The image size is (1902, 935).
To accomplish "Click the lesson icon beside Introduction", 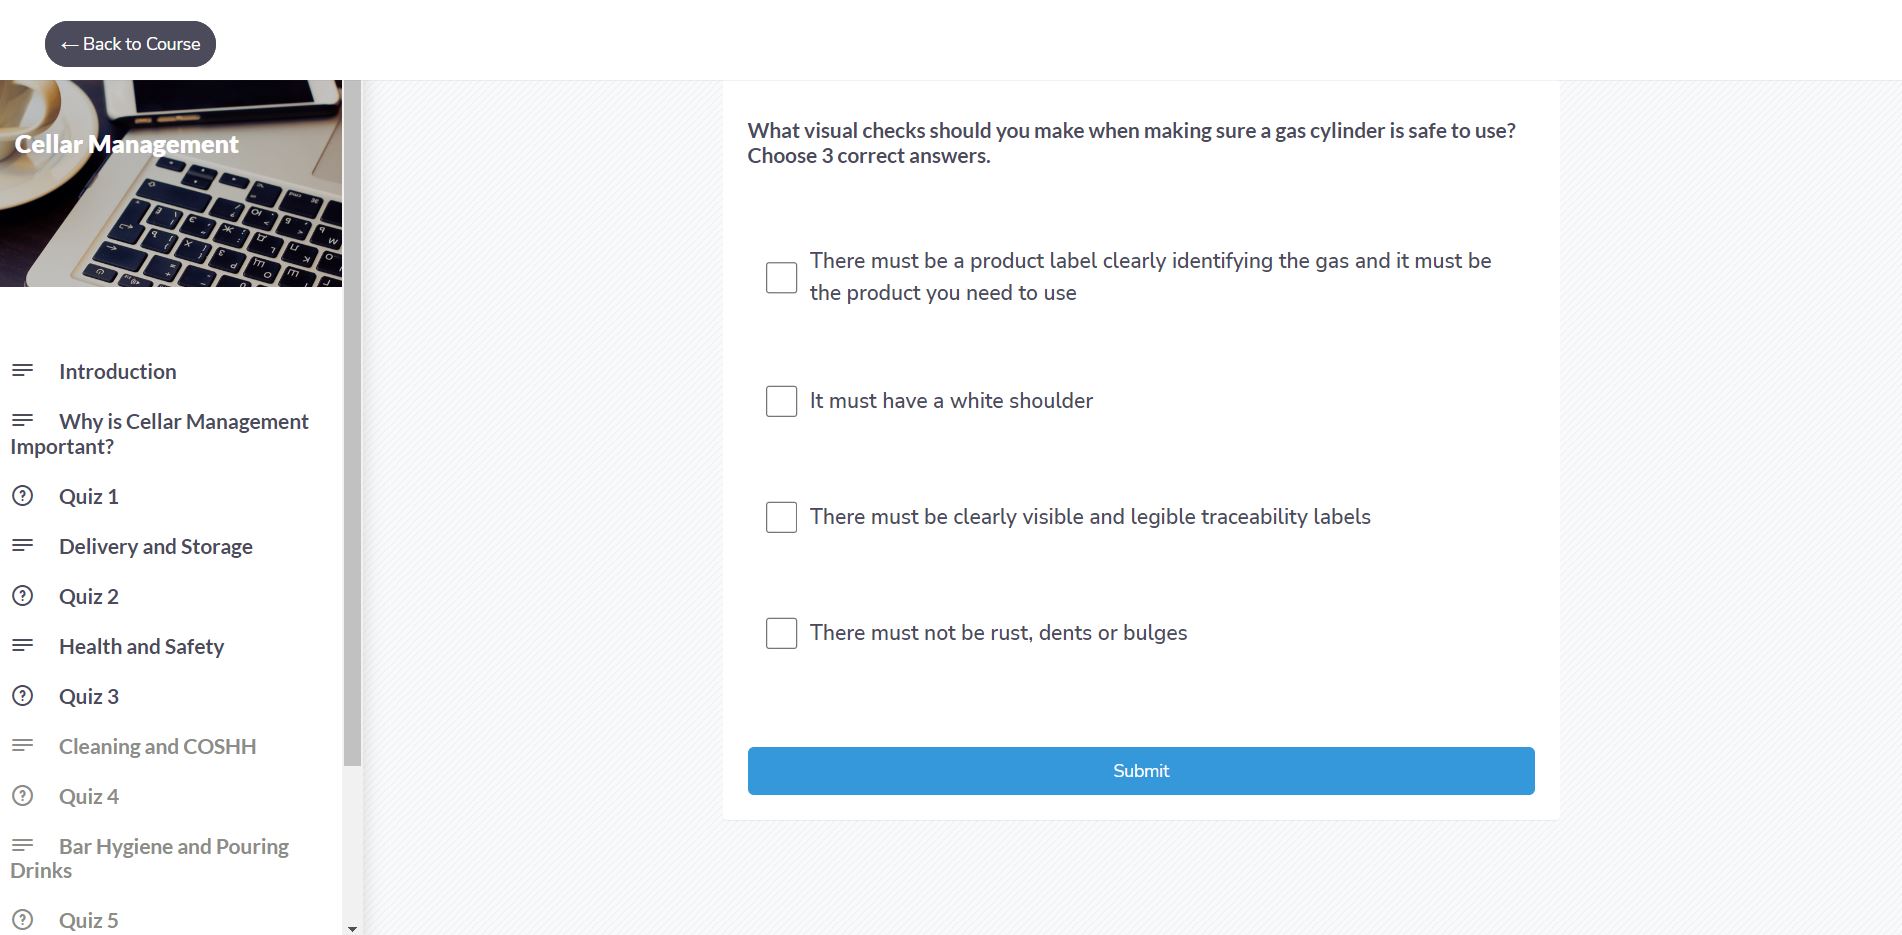I will coord(22,371).
